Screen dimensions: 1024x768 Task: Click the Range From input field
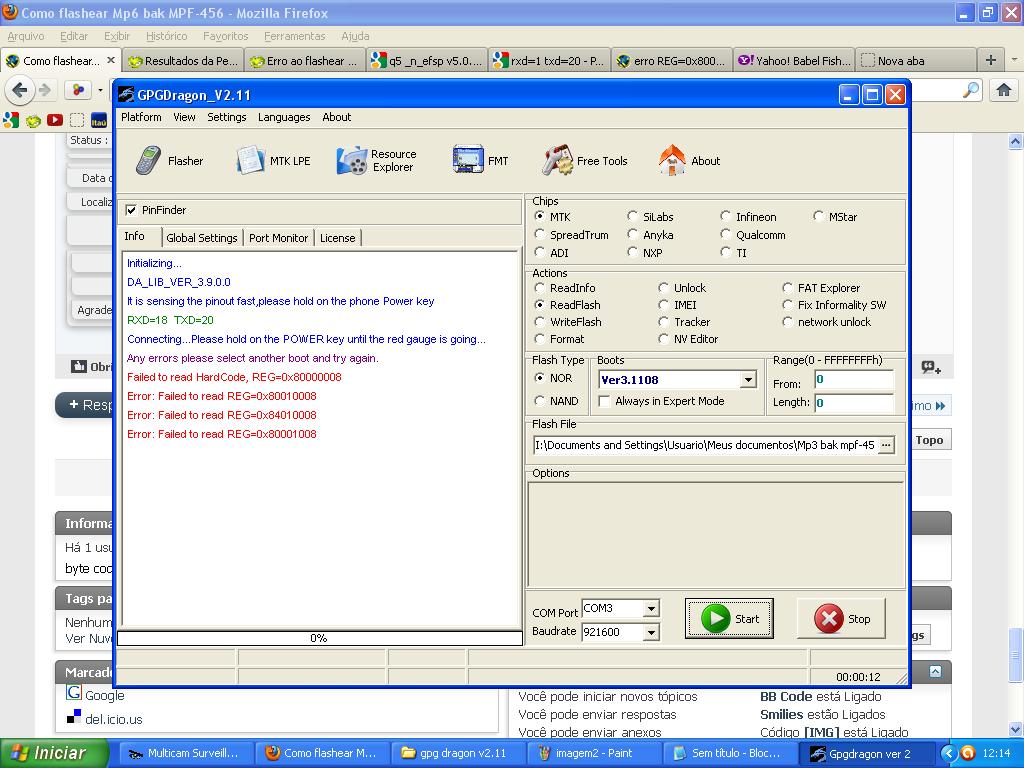[x=854, y=379]
